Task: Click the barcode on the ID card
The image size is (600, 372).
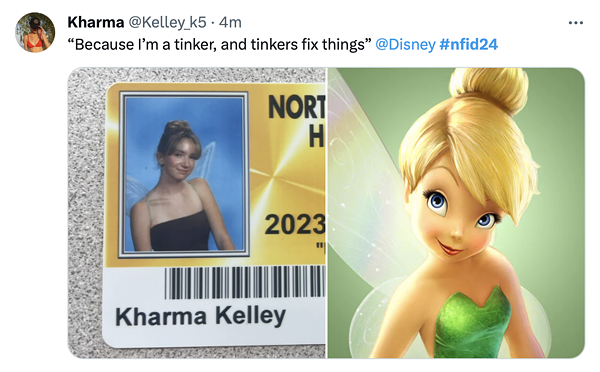Action: click(245, 282)
